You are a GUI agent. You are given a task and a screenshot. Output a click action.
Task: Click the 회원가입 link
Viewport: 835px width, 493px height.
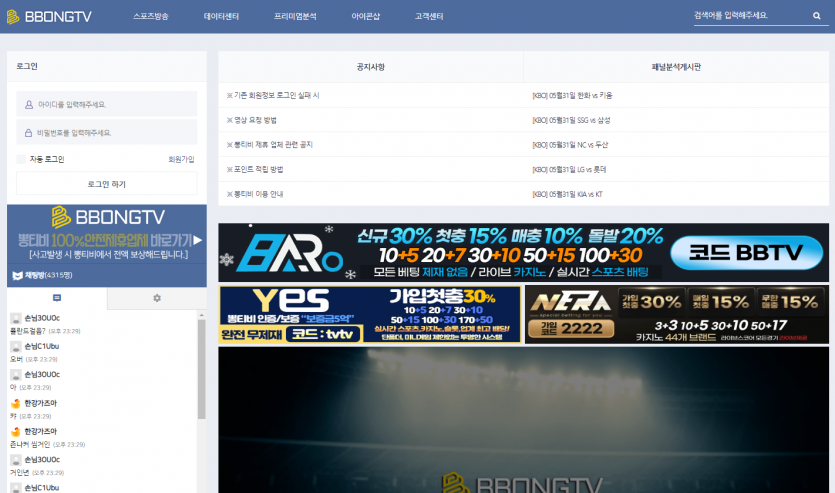click(181, 159)
